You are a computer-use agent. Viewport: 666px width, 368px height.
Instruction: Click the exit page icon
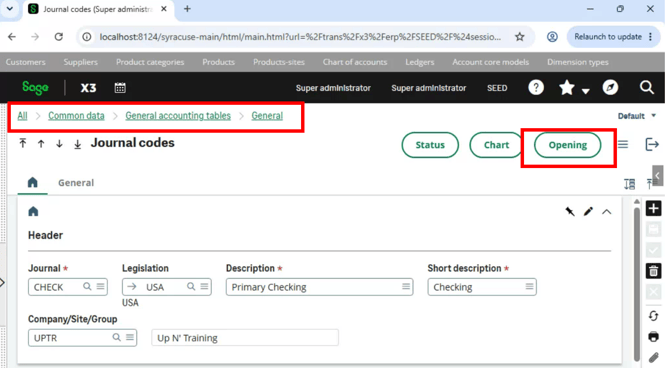click(652, 144)
